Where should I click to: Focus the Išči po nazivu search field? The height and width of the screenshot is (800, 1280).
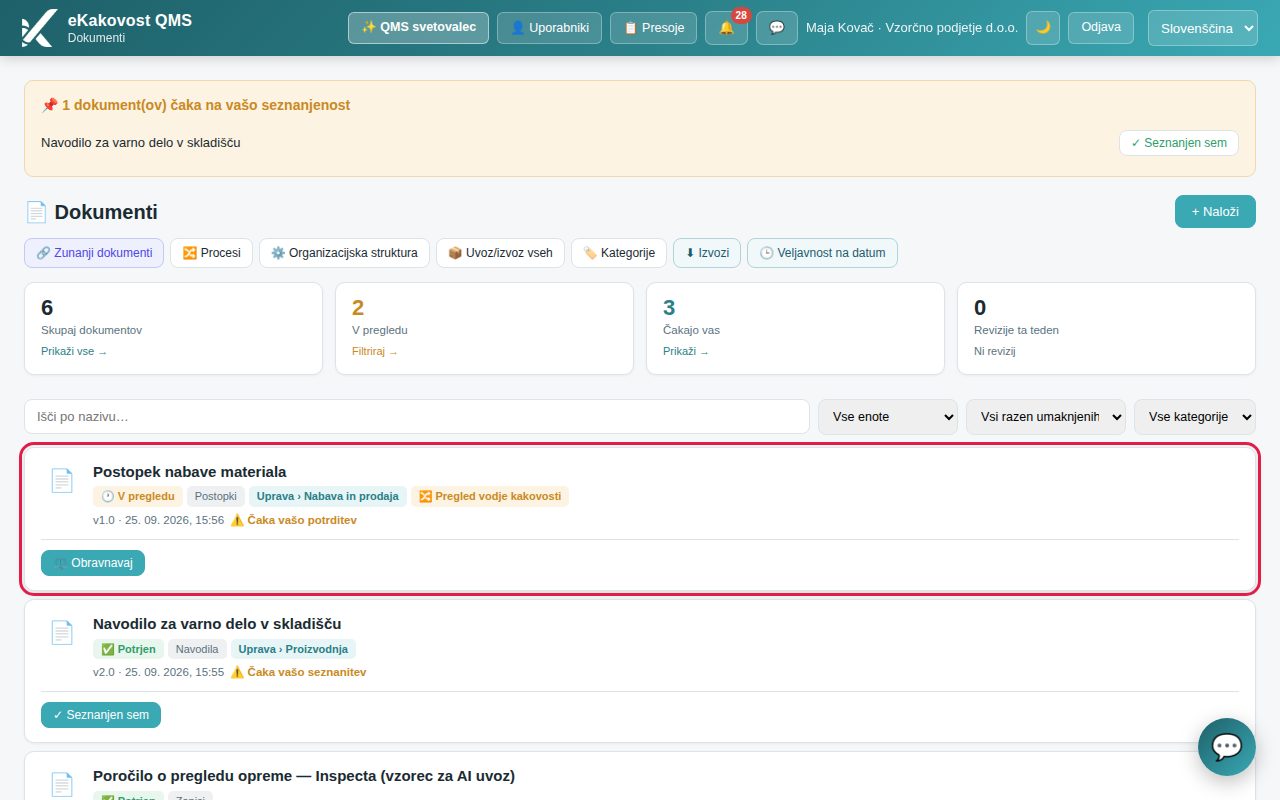point(417,417)
